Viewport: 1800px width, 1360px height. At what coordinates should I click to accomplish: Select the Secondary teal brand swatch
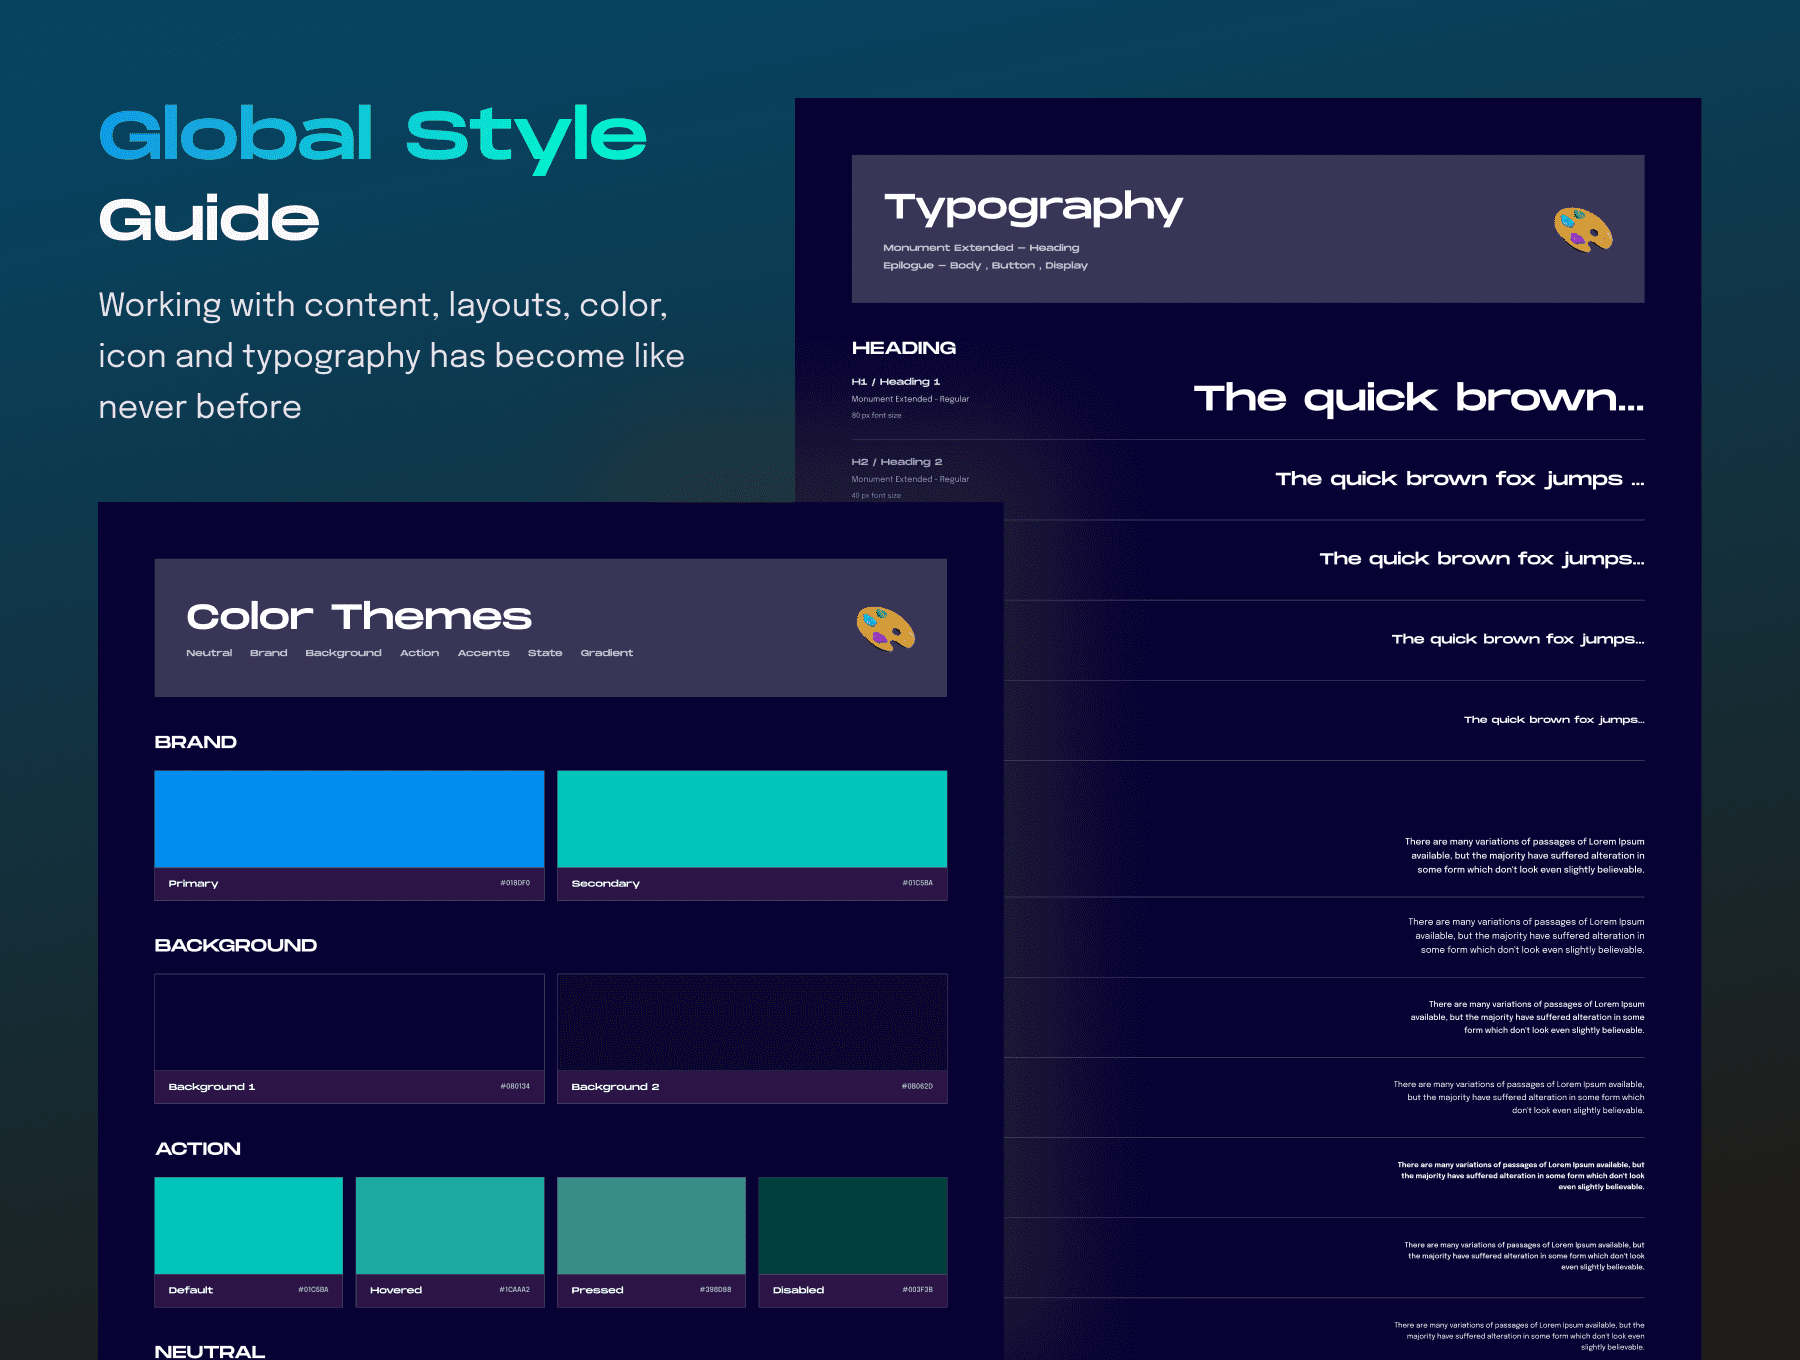pyautogui.click(x=752, y=819)
